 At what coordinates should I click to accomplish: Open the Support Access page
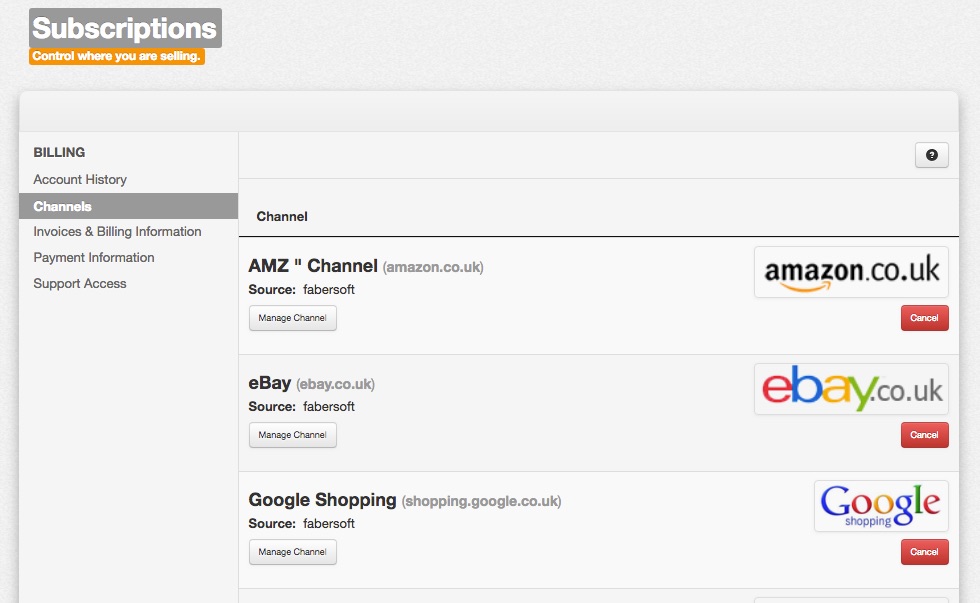[80, 283]
